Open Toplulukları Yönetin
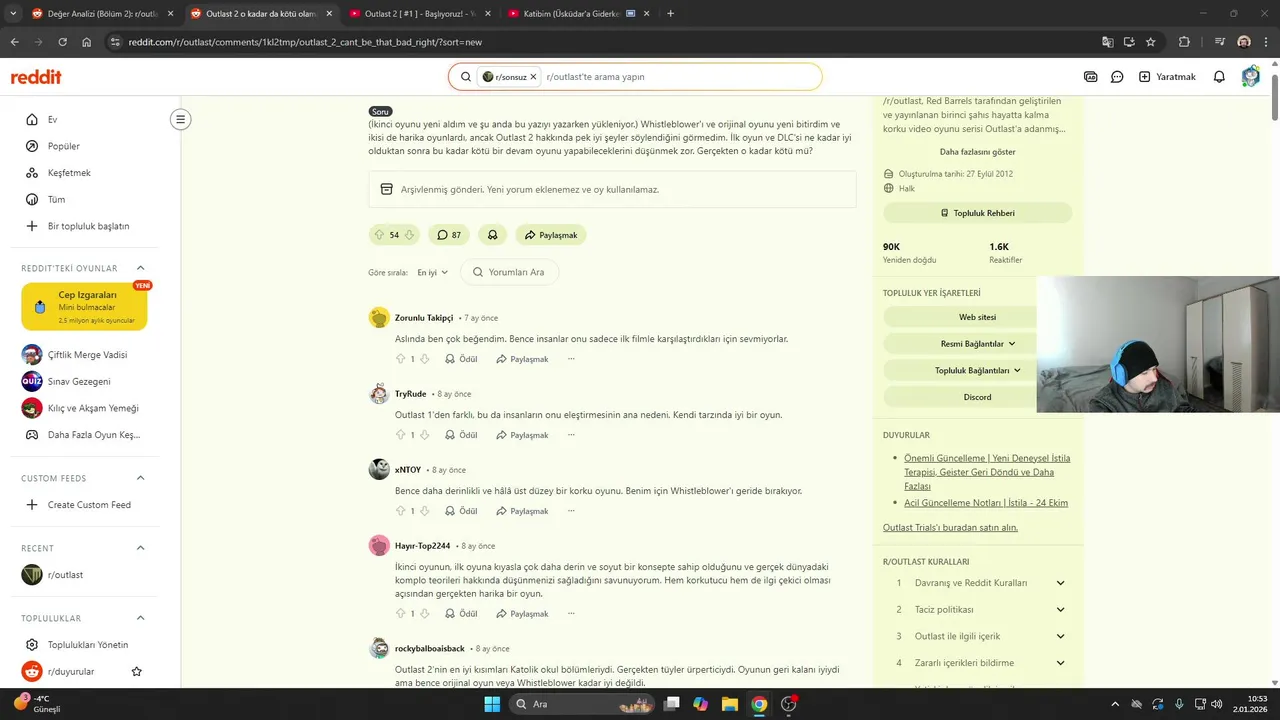 90,645
